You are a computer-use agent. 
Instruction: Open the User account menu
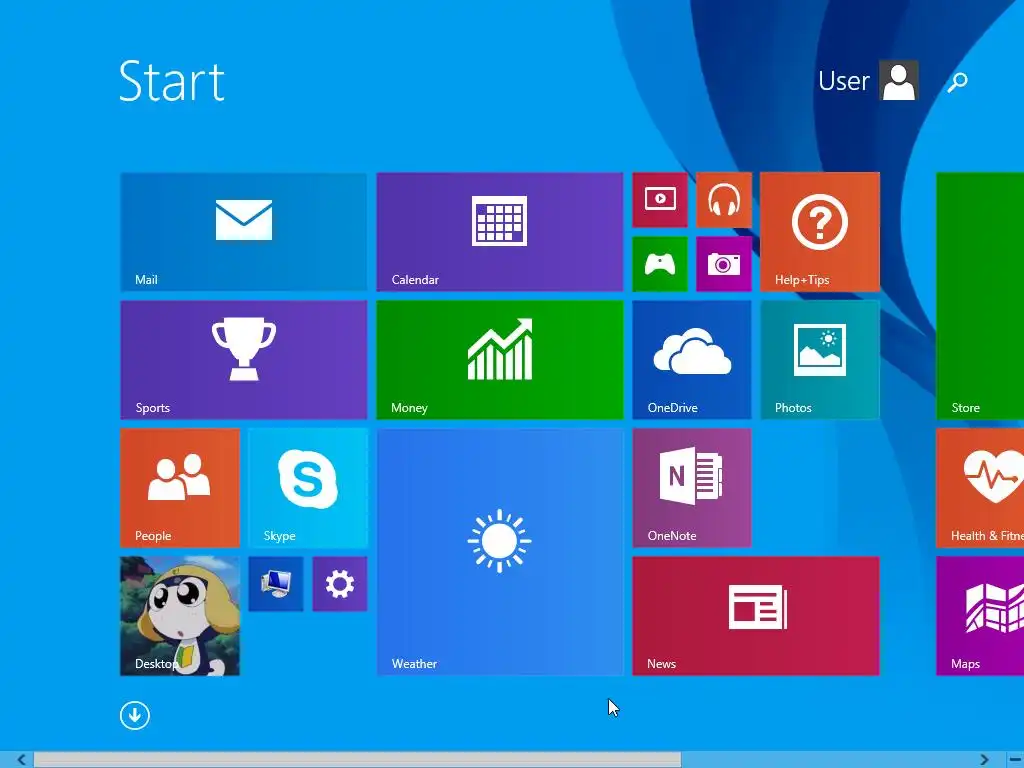coord(868,80)
